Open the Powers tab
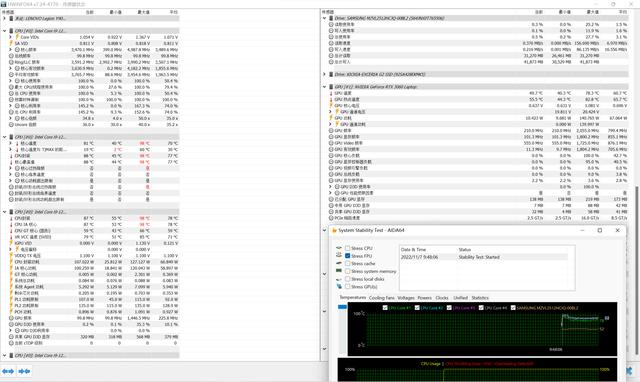 [x=424, y=298]
